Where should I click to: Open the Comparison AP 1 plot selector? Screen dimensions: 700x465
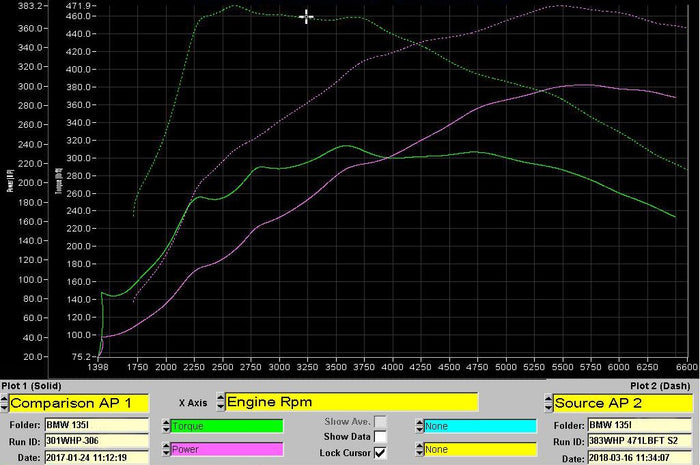78,402
